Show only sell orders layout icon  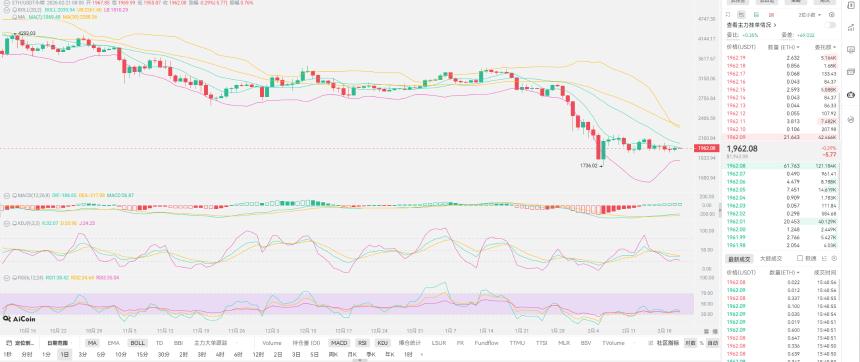click(x=771, y=14)
